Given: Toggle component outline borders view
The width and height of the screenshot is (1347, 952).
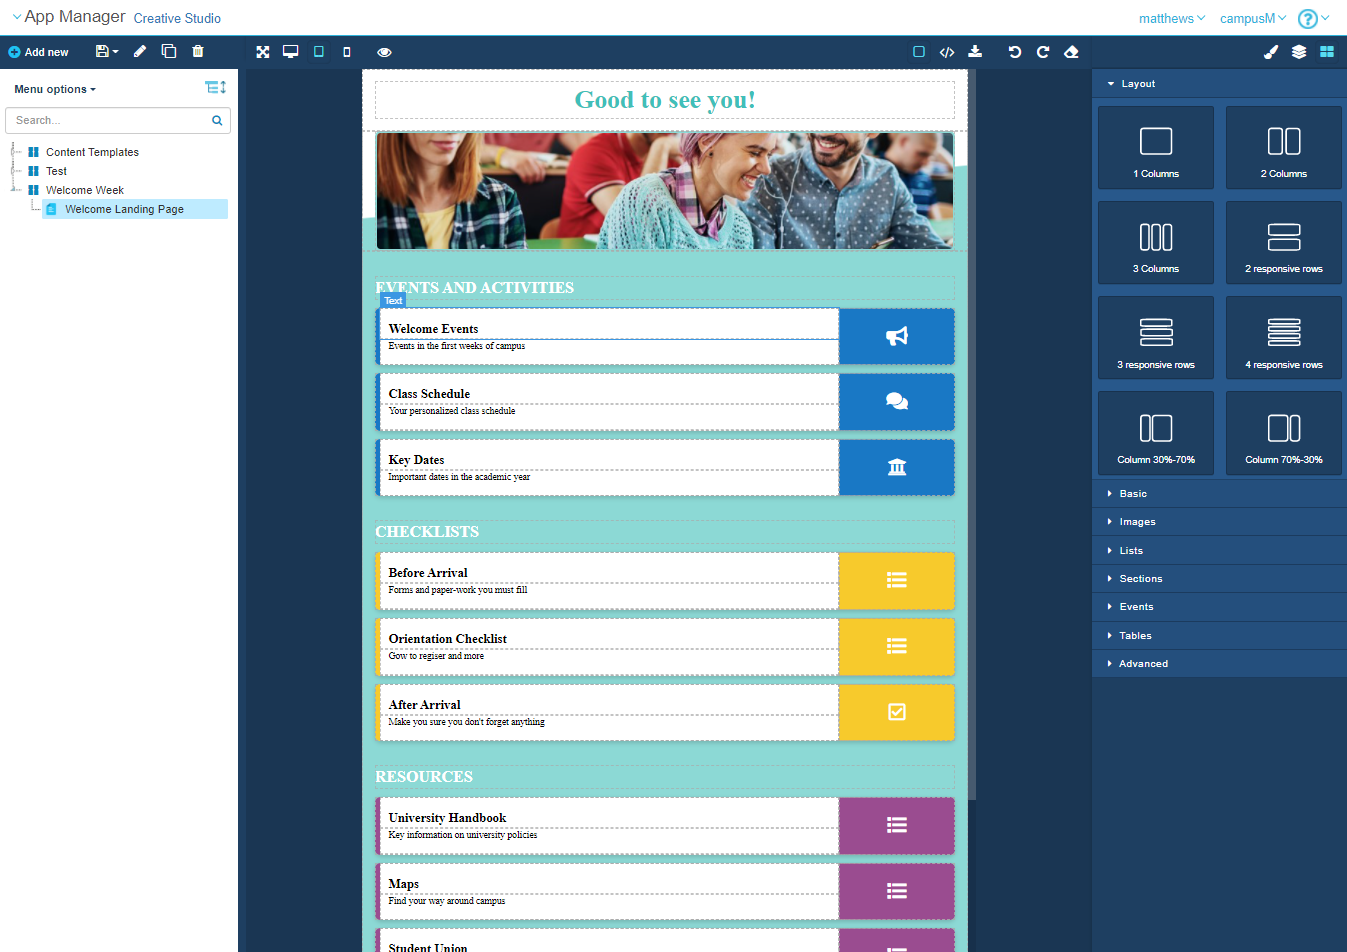Looking at the screenshot, I should (919, 52).
